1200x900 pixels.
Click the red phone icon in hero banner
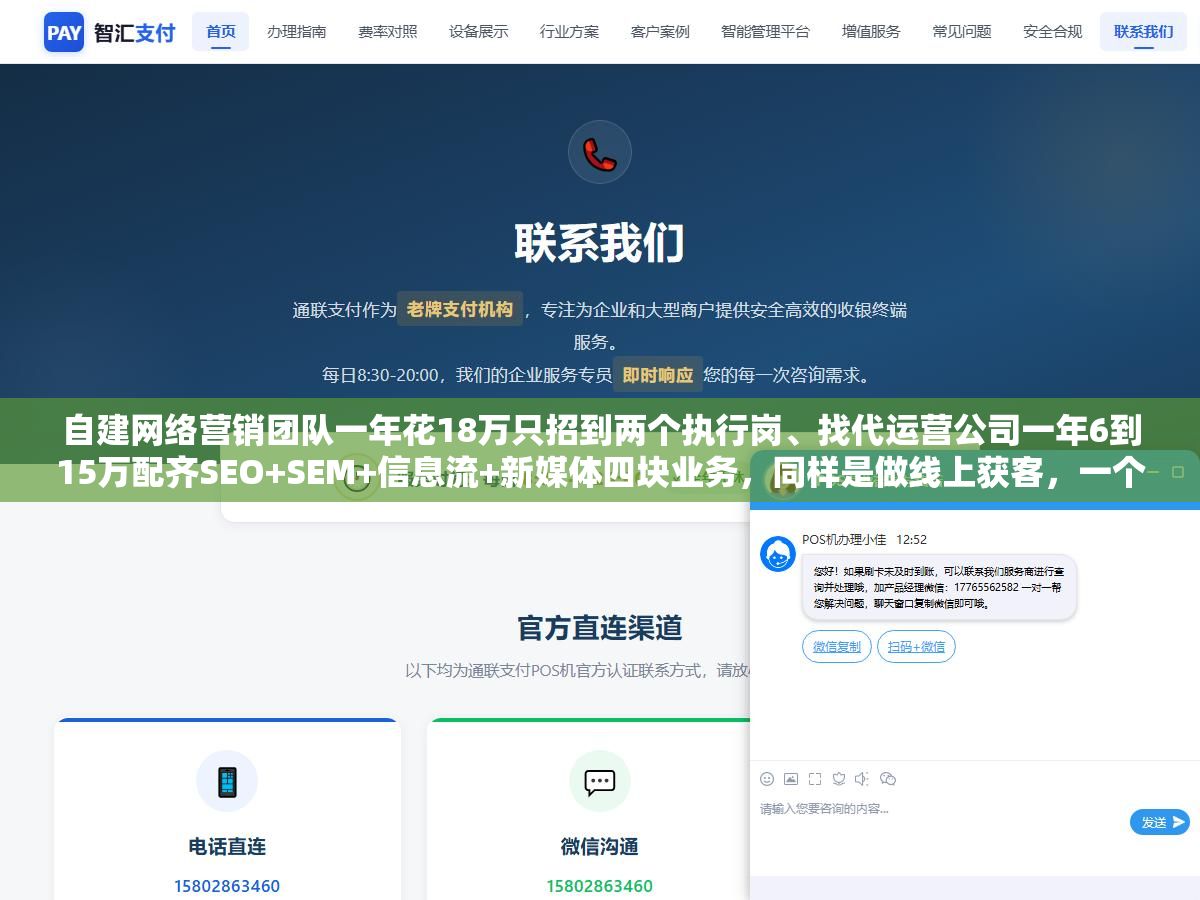600,152
